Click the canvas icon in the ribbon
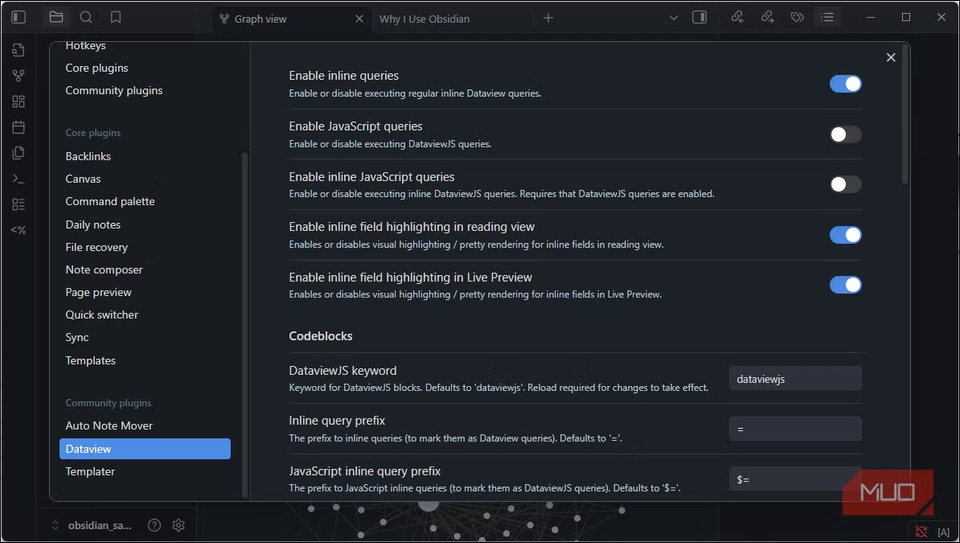The height and width of the screenshot is (543, 960). 18,102
